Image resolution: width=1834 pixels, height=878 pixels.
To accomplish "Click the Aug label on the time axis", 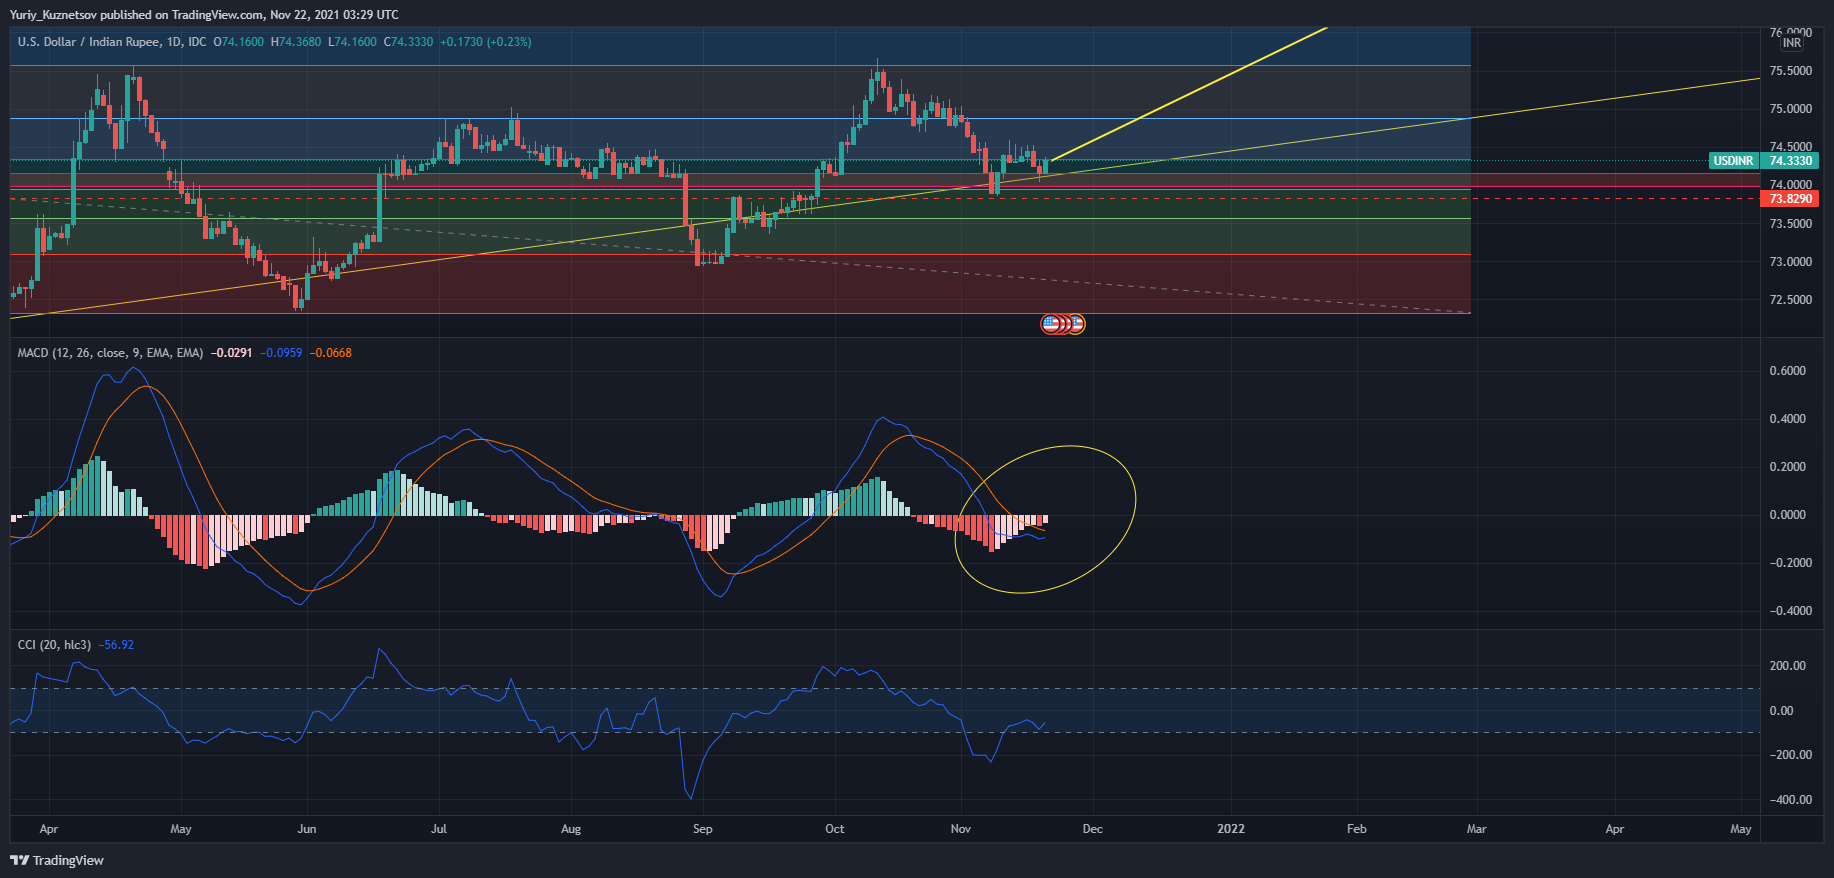I will [x=571, y=829].
